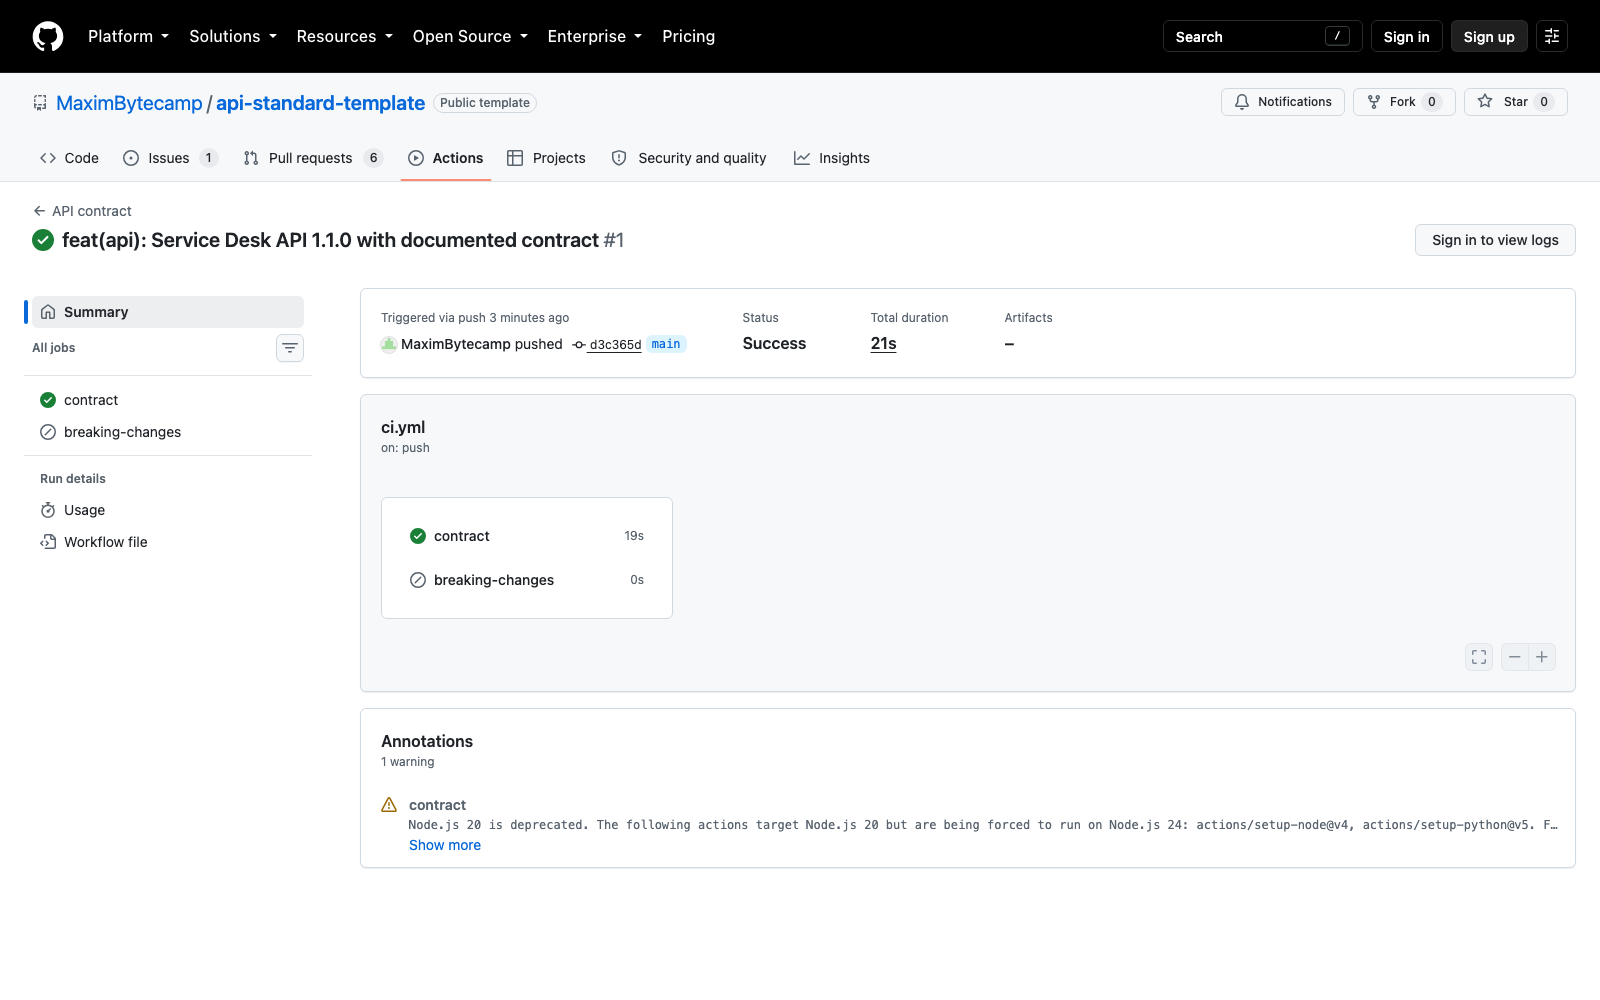Click the contract job in workflow graph
This screenshot has width=1600, height=1000.
[x=527, y=536]
